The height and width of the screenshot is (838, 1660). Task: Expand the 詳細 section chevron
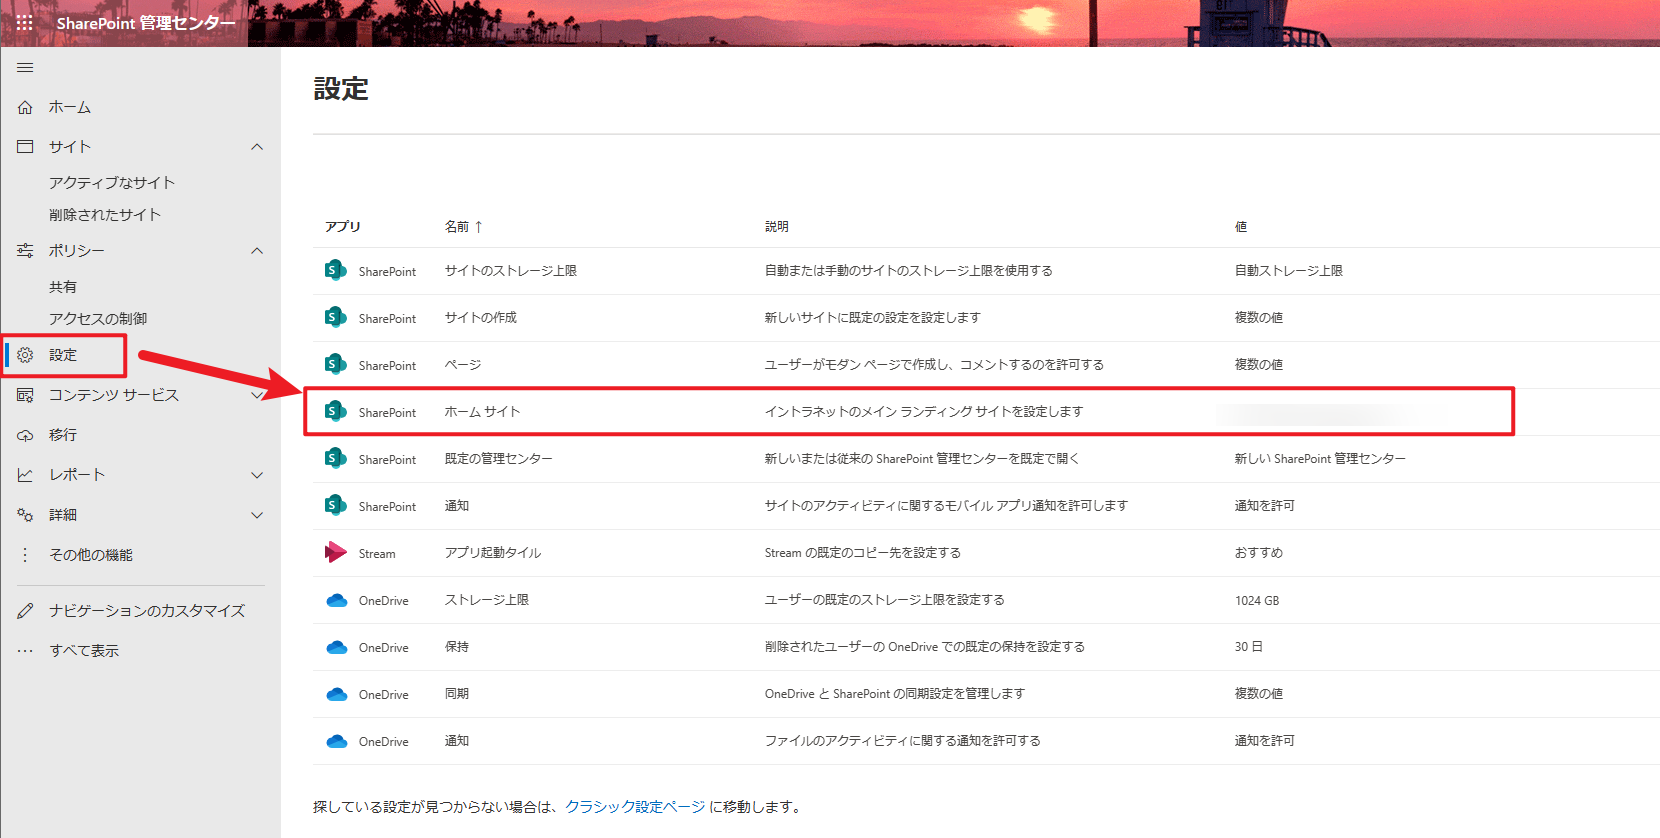(257, 515)
